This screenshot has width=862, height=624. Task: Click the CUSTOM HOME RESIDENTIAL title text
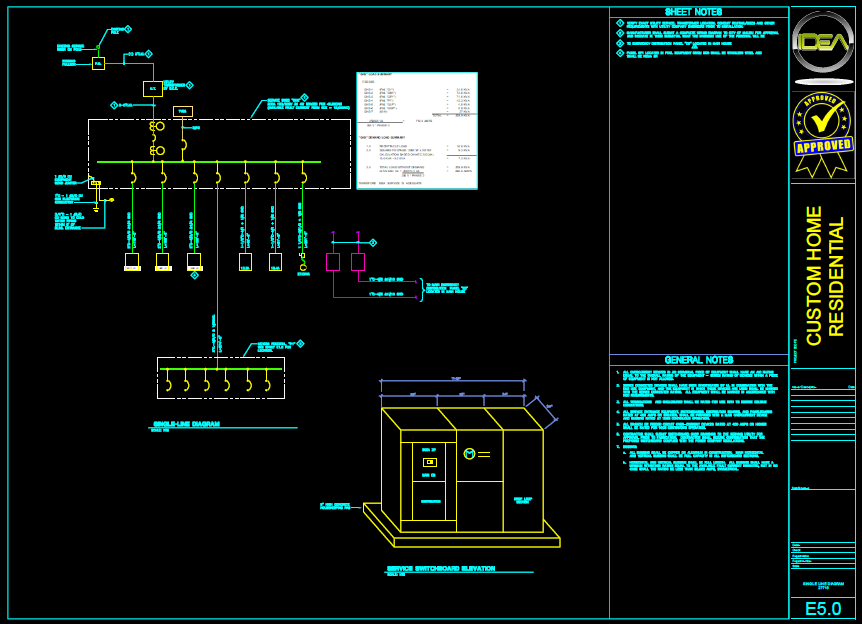point(825,275)
